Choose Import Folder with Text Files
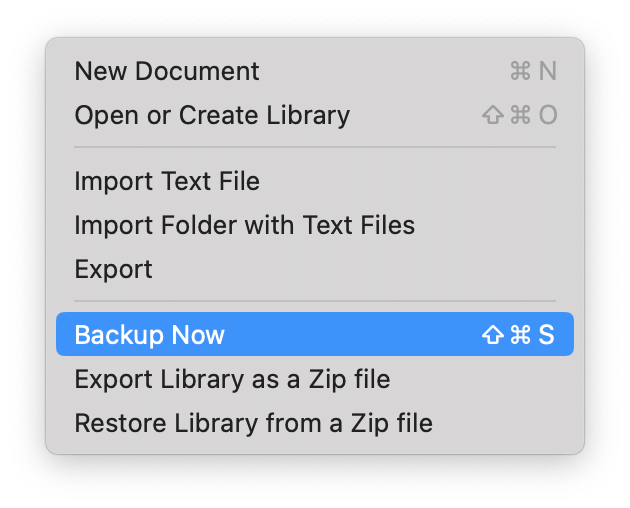This screenshot has height=508, width=630. click(315, 225)
